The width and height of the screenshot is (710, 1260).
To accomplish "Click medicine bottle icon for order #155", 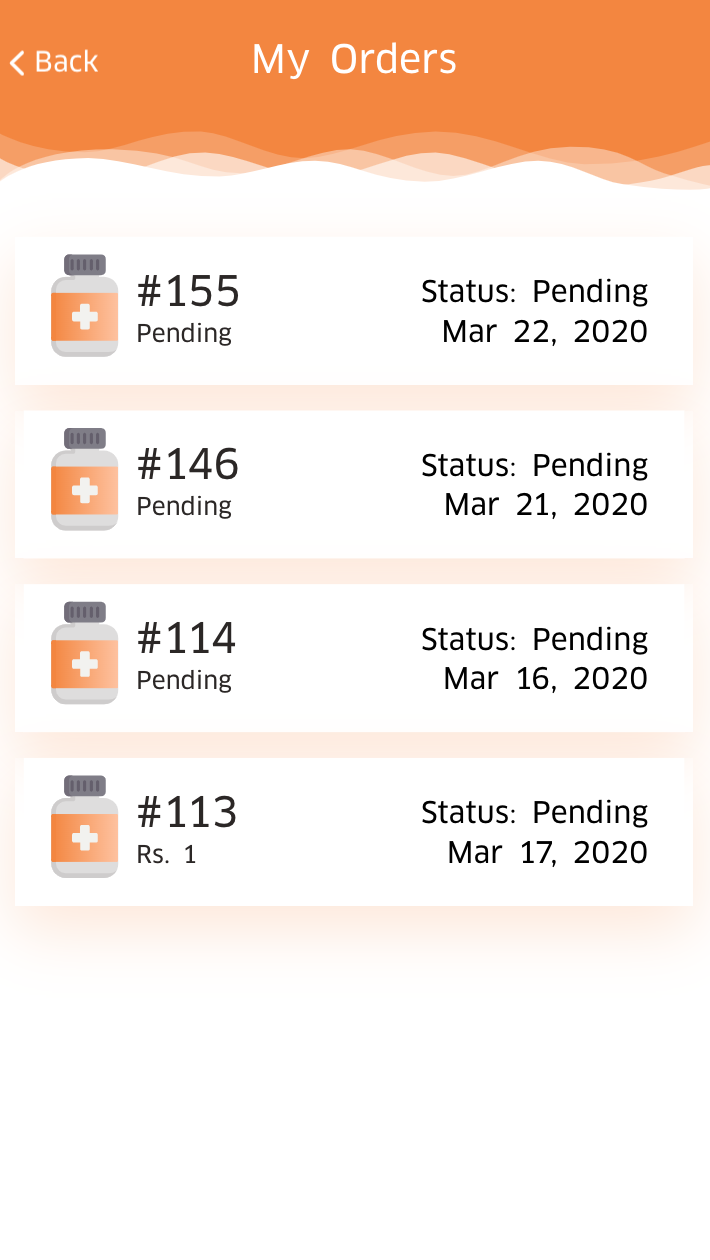I will (85, 306).
